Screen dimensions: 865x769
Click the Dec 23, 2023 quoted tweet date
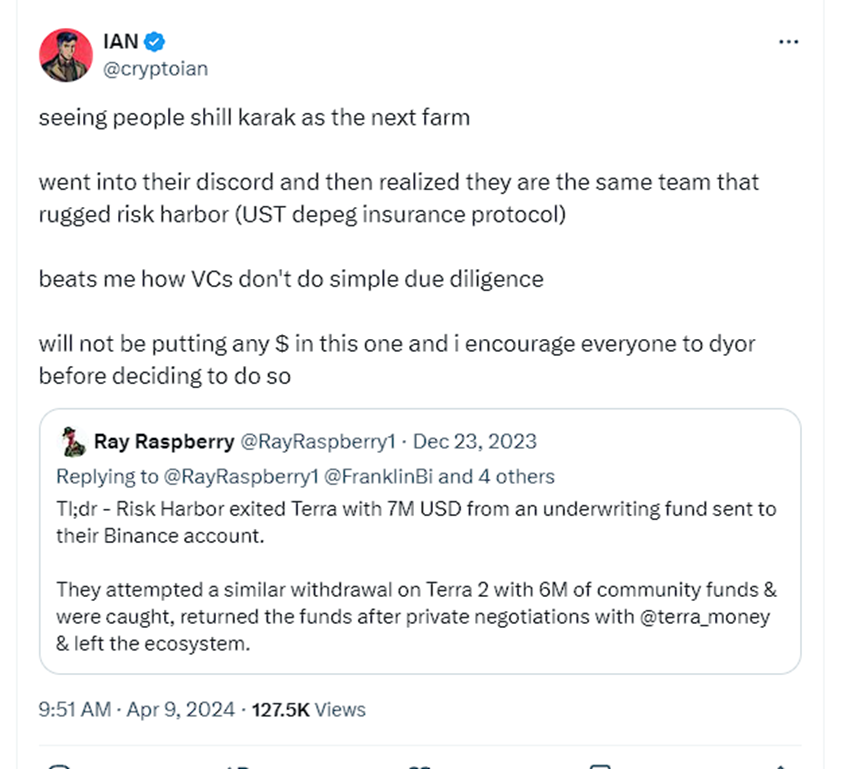tap(474, 441)
